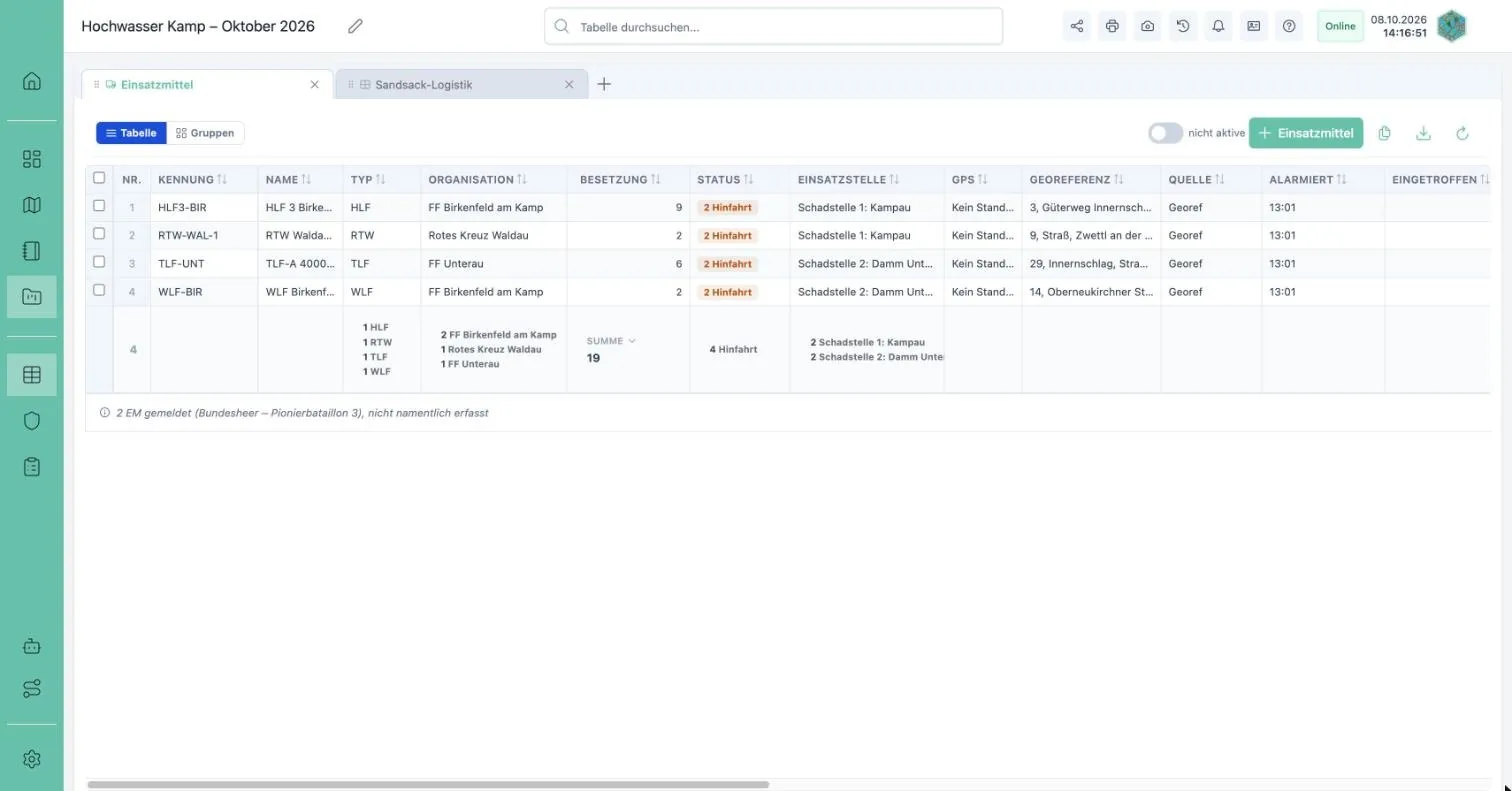The image size is (1512, 791).
Task: Sort by the BESETZUNG column
Action: (x=656, y=180)
